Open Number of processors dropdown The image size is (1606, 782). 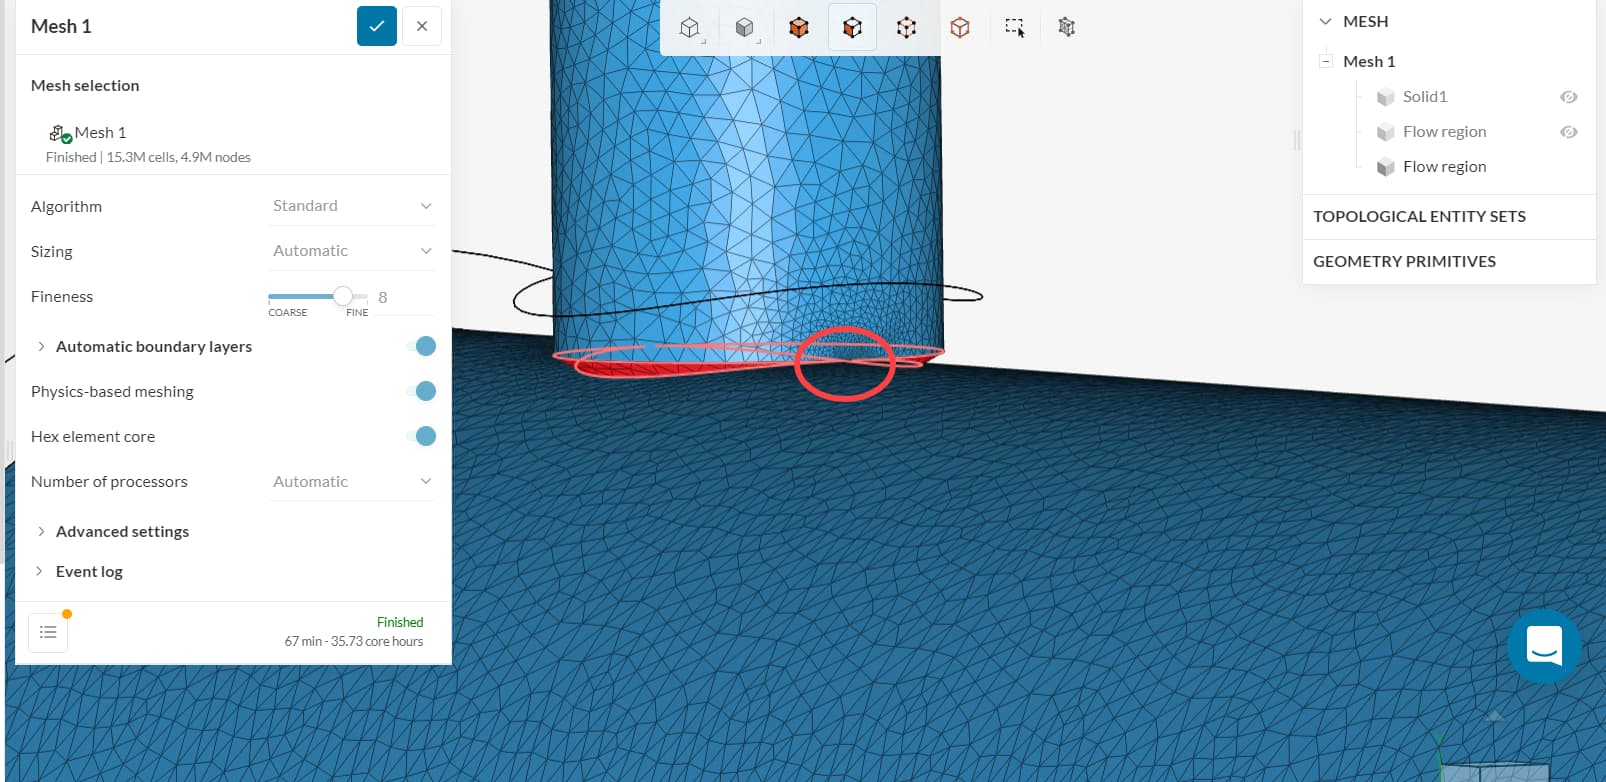pyautogui.click(x=352, y=481)
